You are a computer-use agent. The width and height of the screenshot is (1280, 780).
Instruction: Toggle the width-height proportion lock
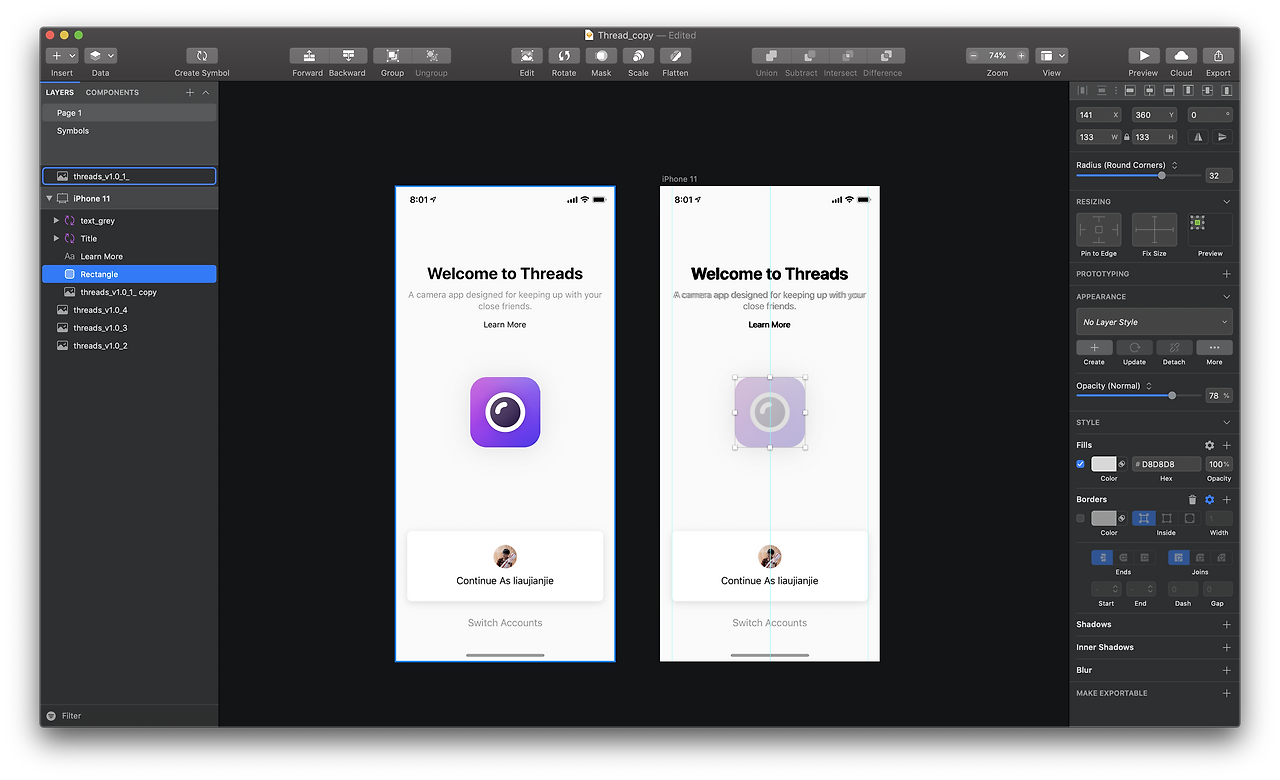[x=1126, y=137]
